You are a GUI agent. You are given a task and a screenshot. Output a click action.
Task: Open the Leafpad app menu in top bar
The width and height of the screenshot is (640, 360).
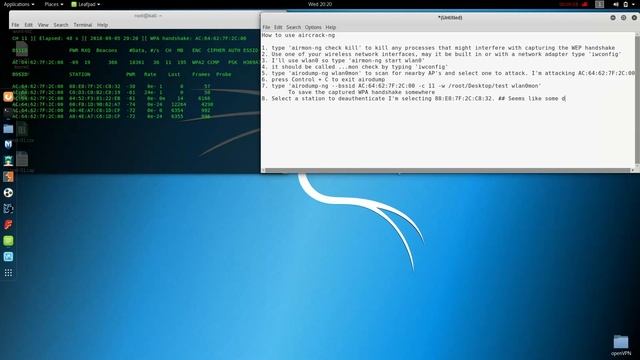click(x=86, y=4)
